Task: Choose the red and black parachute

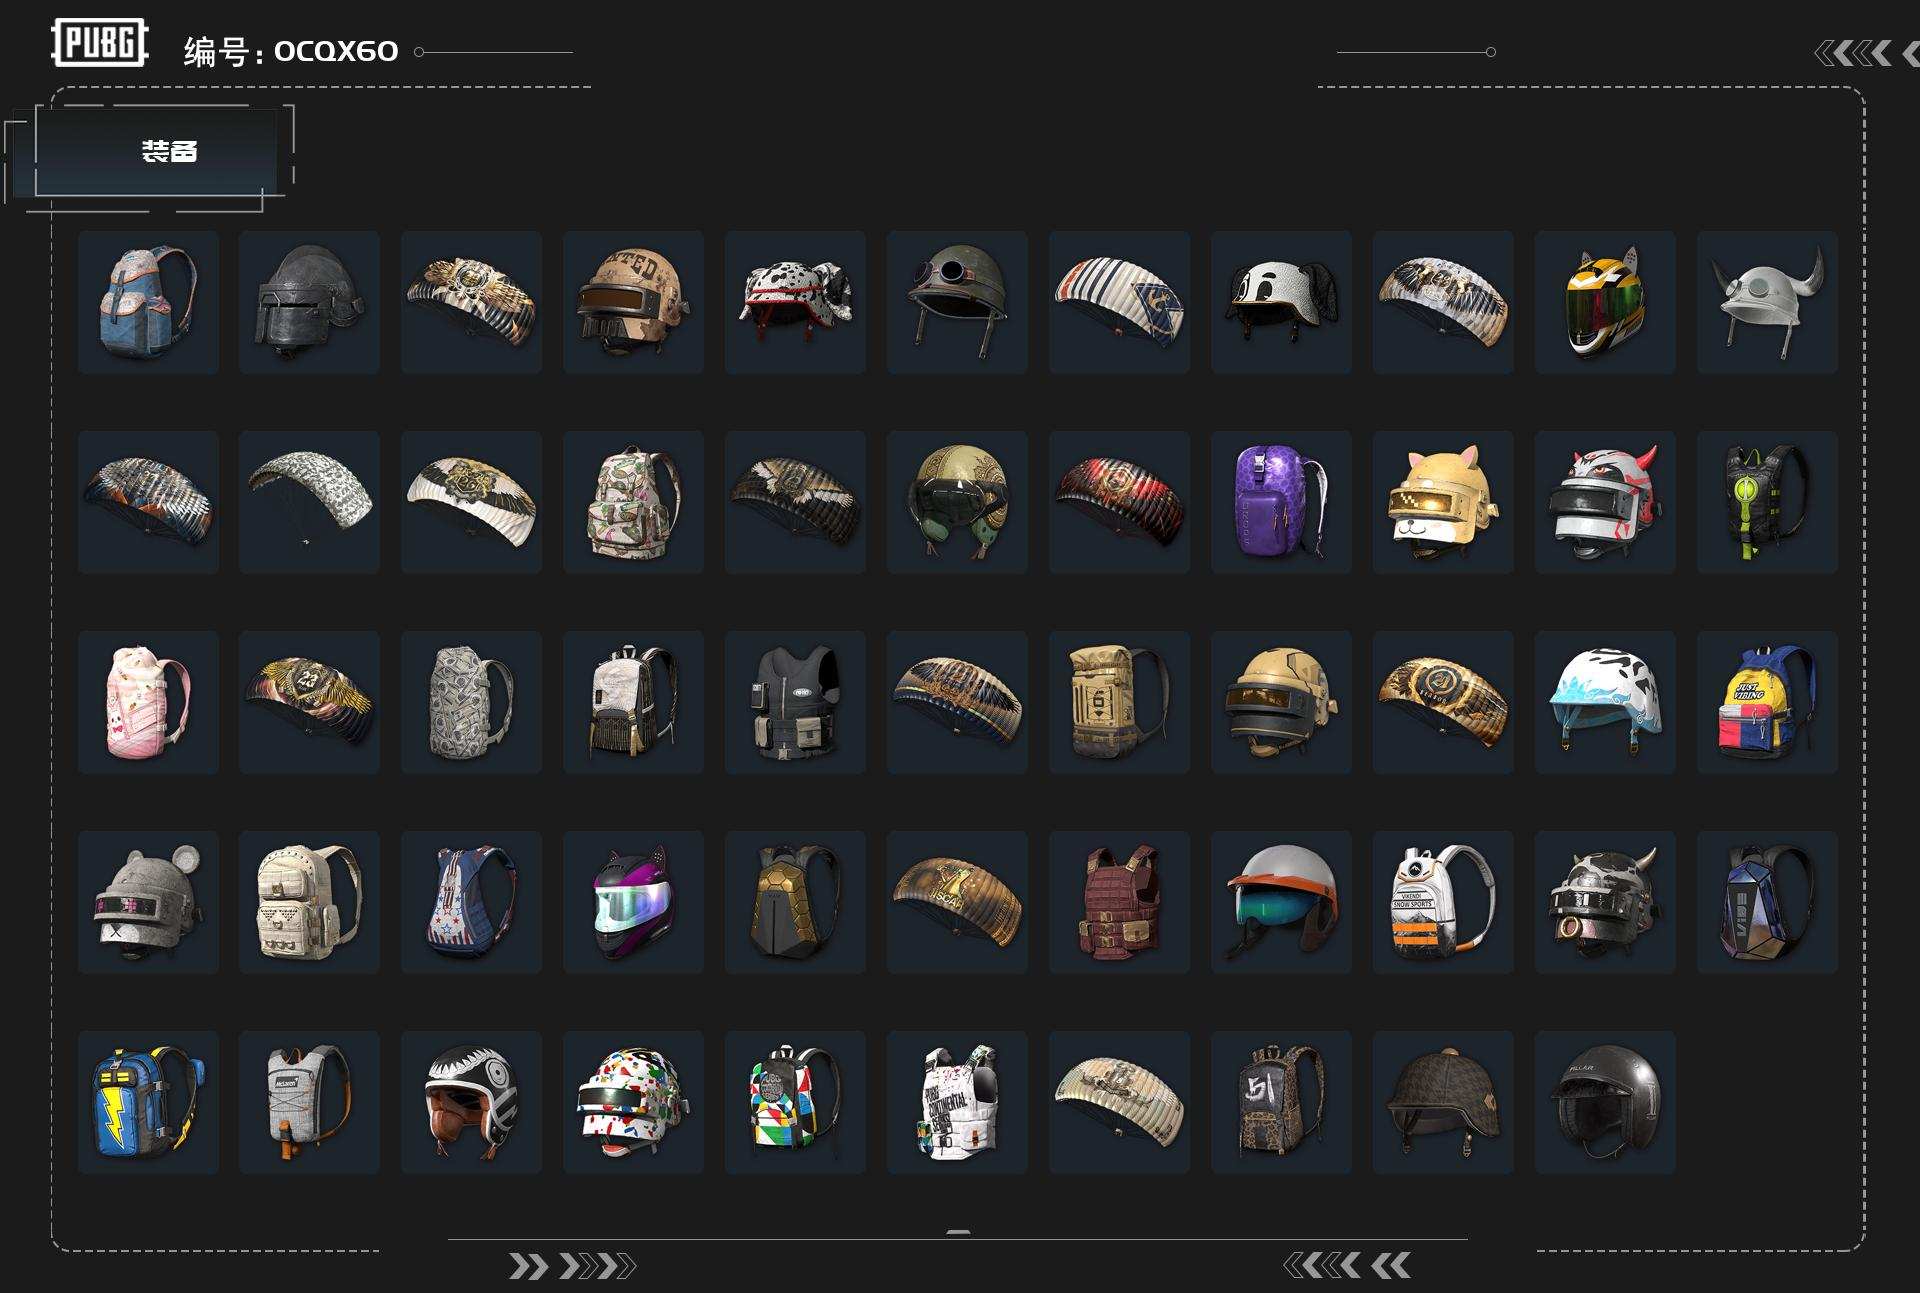Action: coord(1120,502)
